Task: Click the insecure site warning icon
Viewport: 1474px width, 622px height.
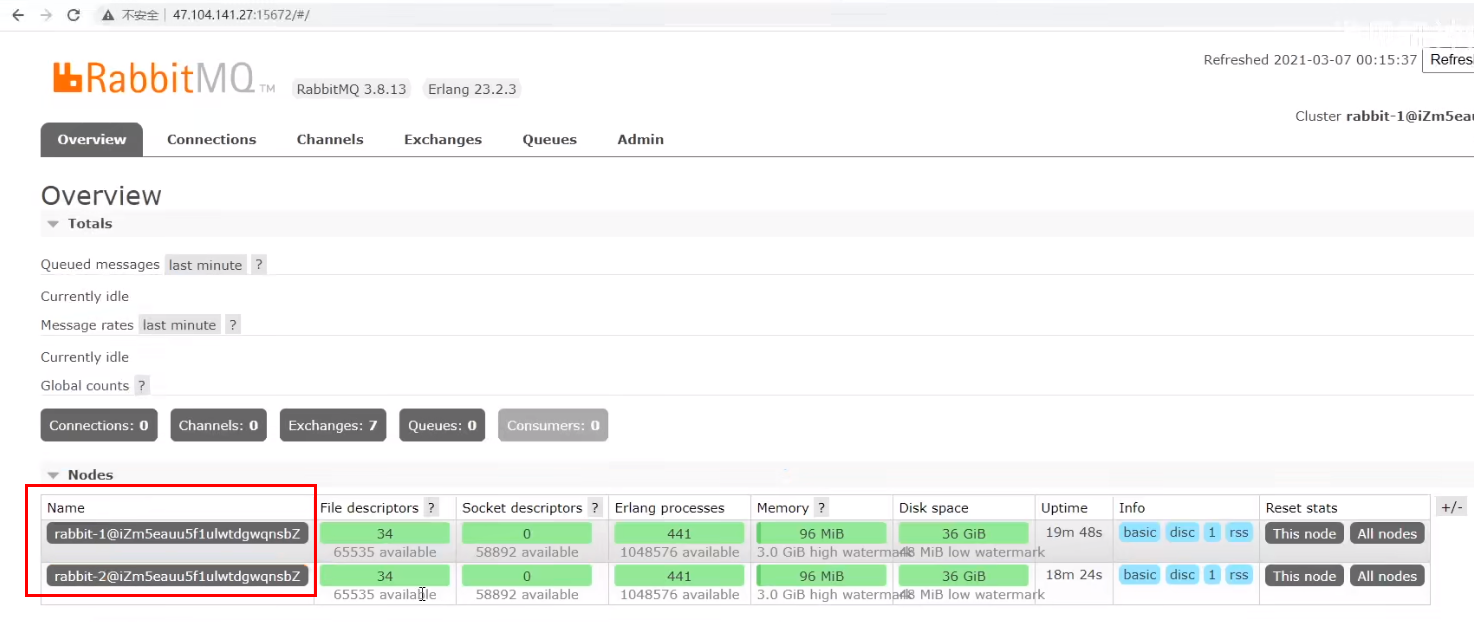Action: click(x=107, y=16)
